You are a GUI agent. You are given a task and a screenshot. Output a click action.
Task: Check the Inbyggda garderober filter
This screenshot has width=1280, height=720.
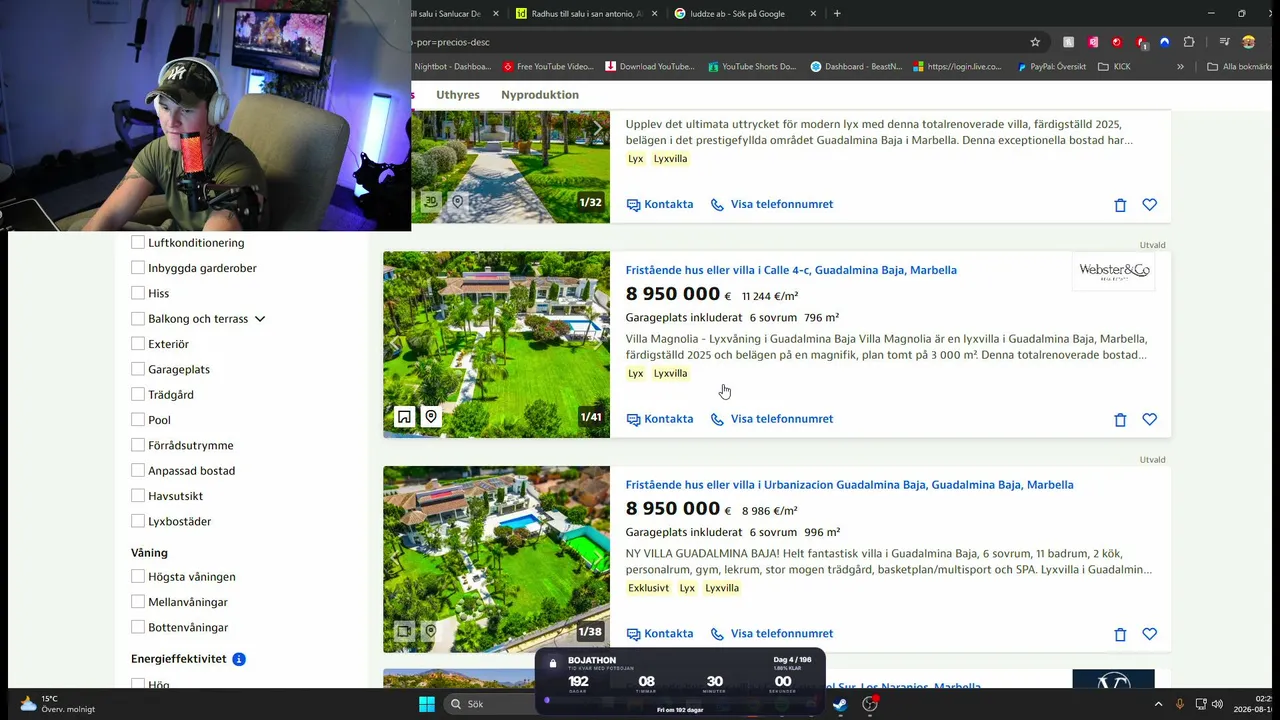tap(138, 268)
